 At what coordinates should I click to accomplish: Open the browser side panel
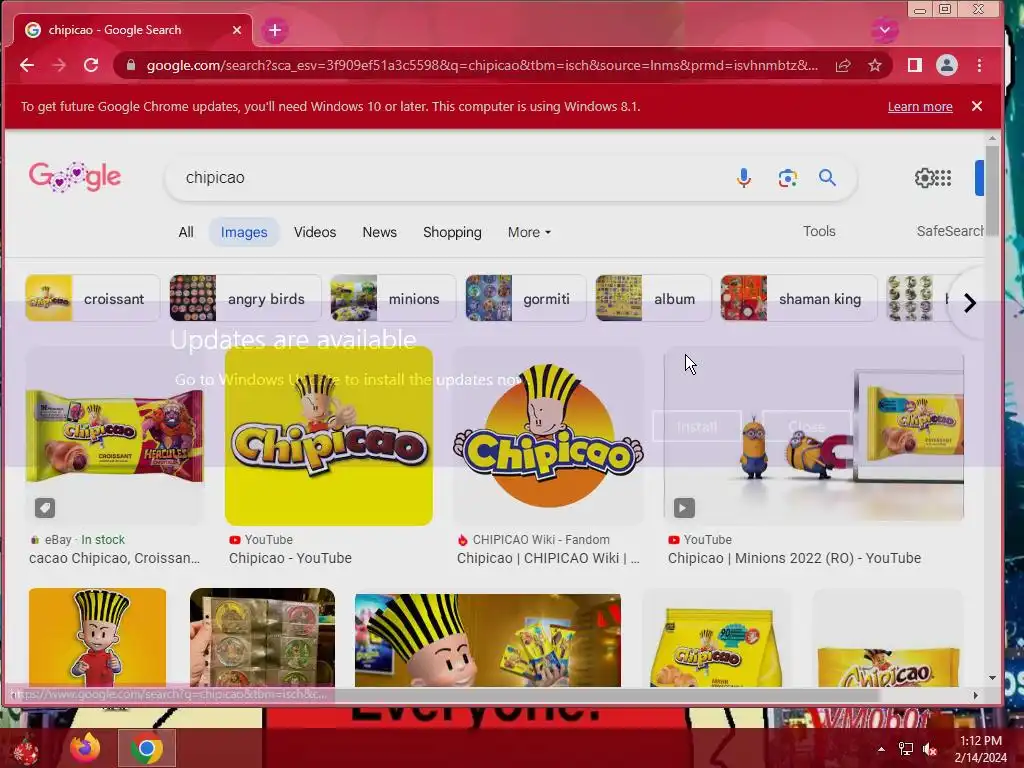pos(914,65)
